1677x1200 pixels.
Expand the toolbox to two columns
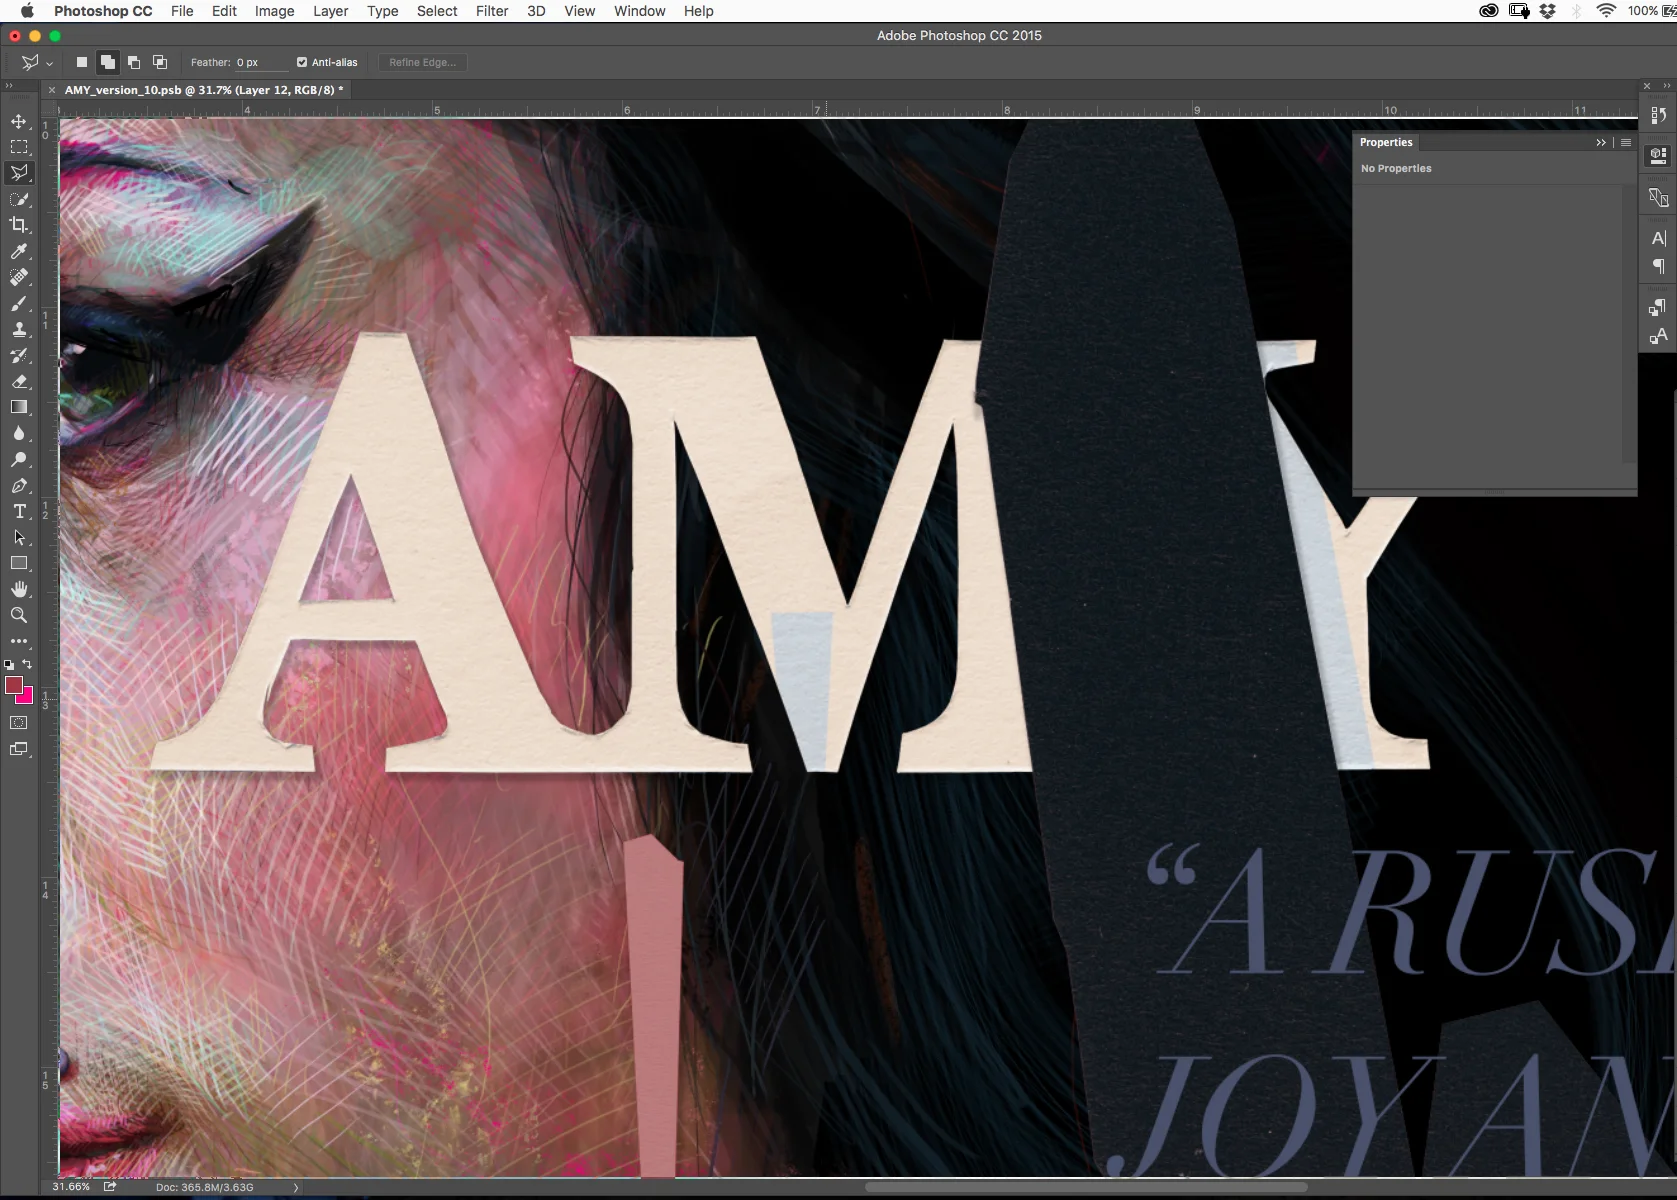tap(9, 86)
